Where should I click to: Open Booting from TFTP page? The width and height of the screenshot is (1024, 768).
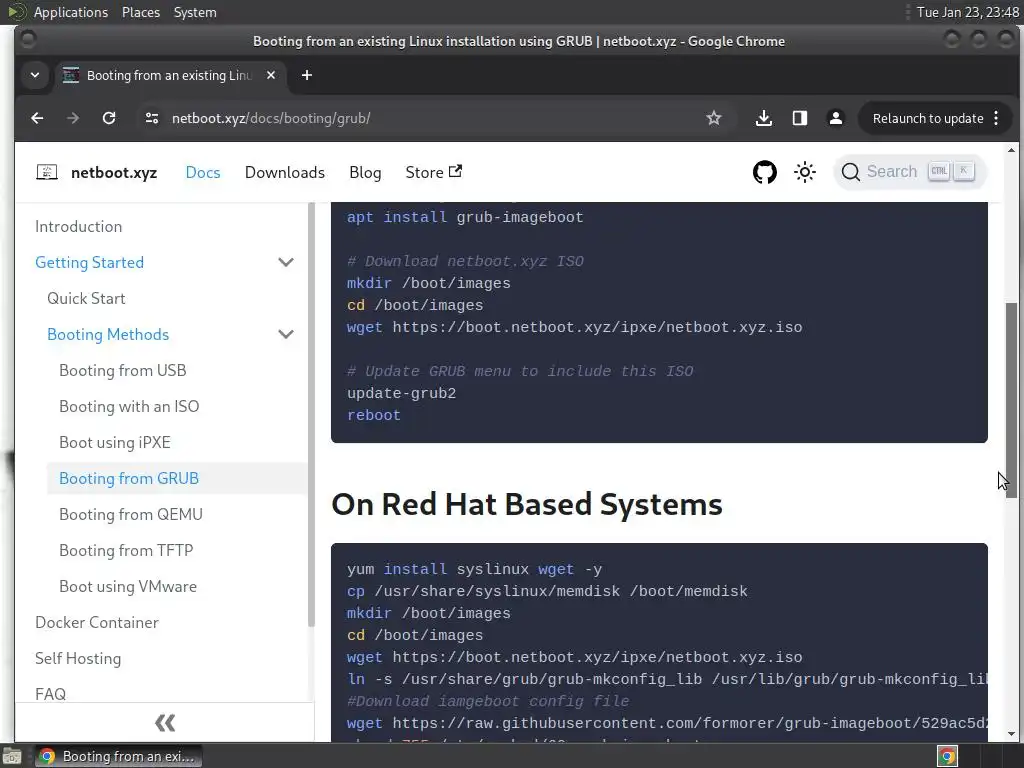point(126,550)
